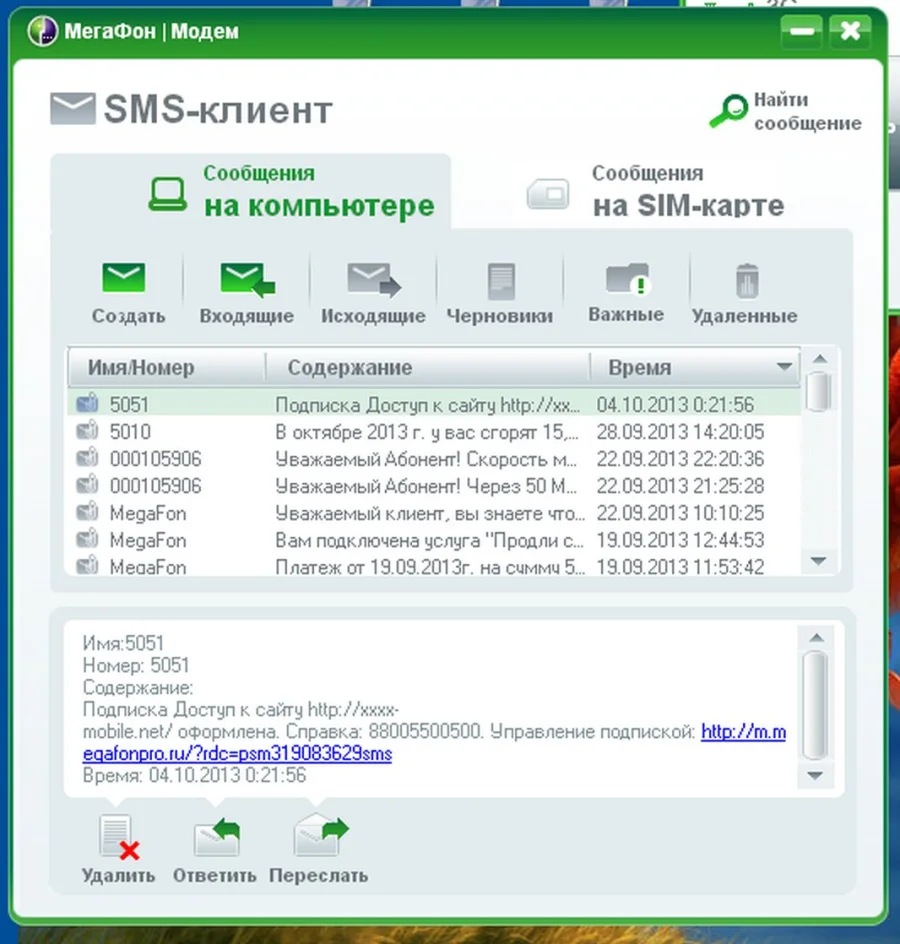The width and height of the screenshot is (900, 944).
Task: Click envelope icon of 12:44:53 MegaFon message
Action: coord(87,538)
